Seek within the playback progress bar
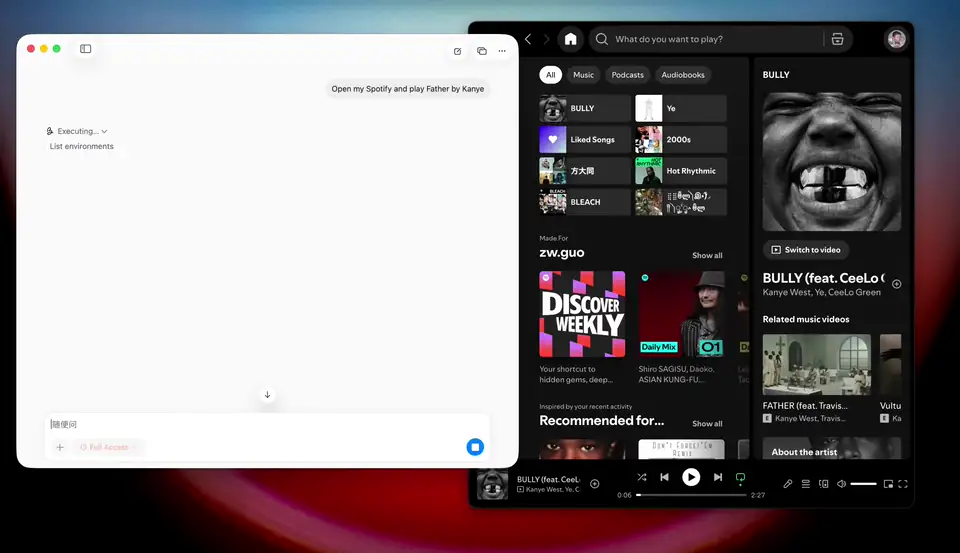The height and width of the screenshot is (553, 960). [x=691, y=495]
